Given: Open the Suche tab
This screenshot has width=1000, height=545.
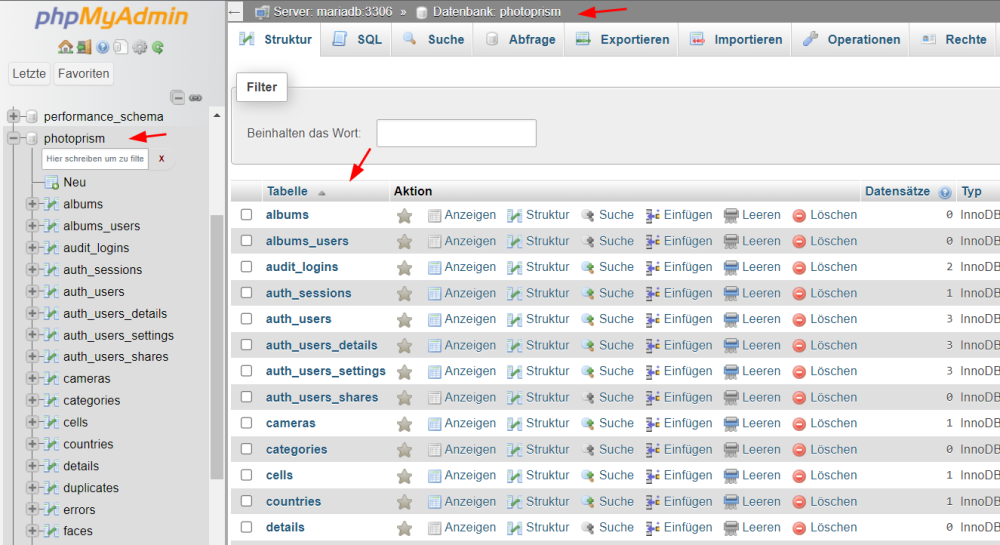Looking at the screenshot, I should 432,40.
